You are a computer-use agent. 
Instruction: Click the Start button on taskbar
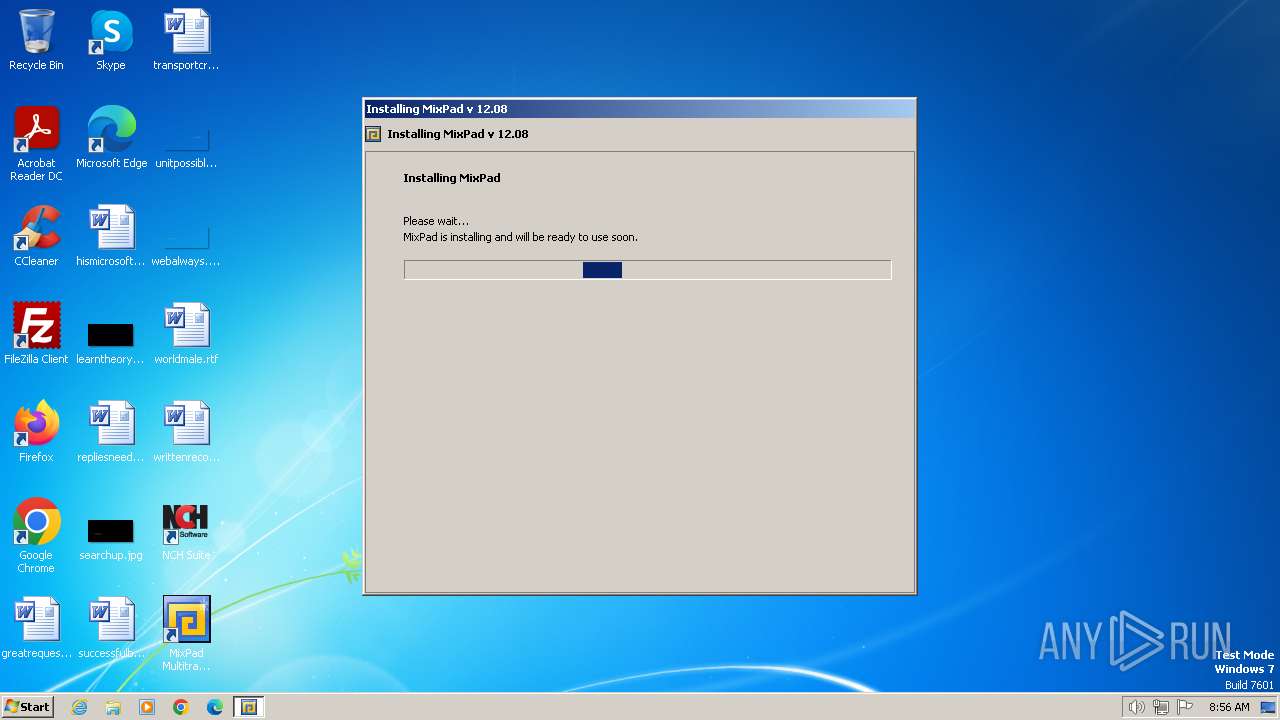pos(28,707)
